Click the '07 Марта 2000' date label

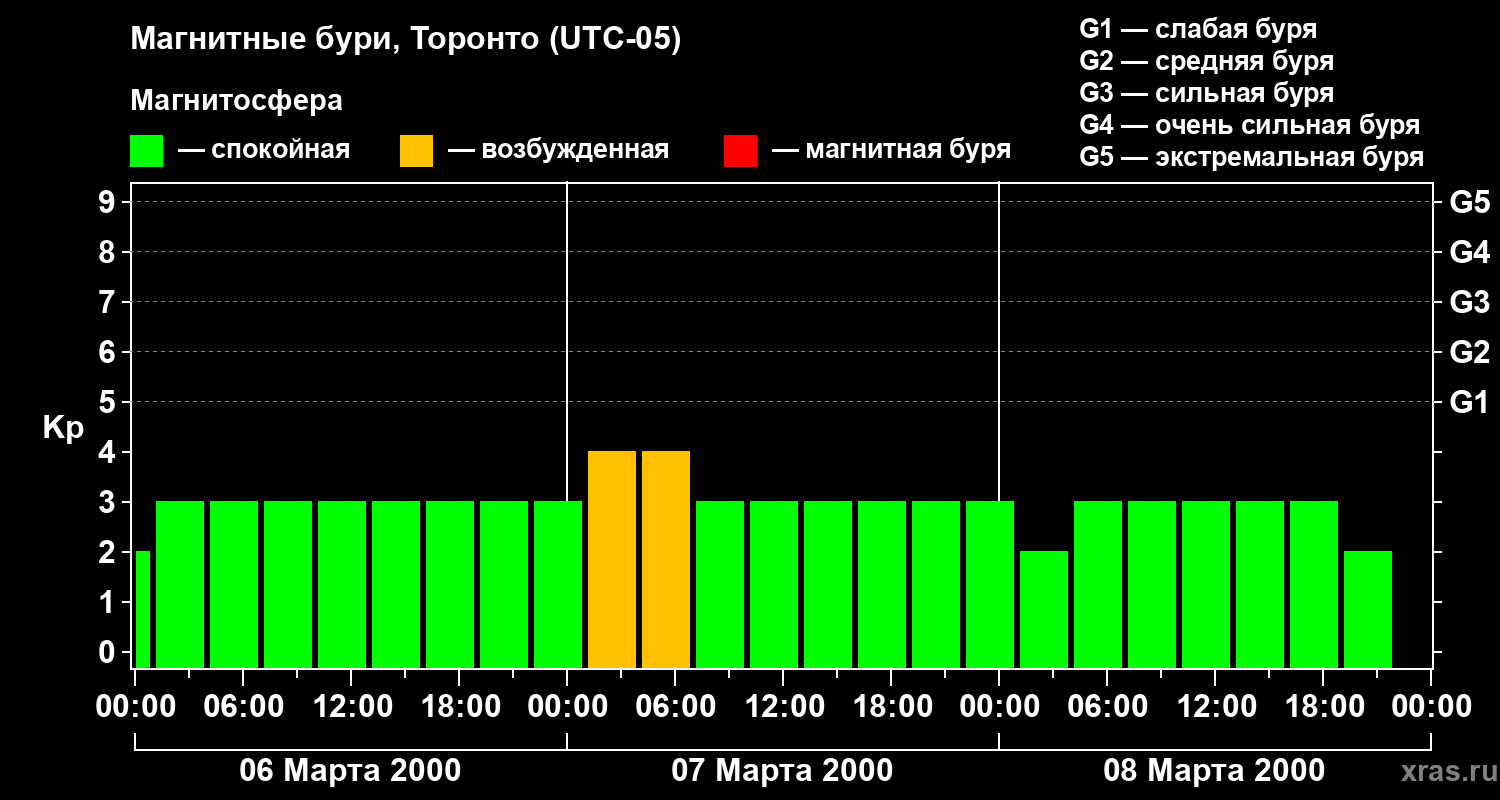782,771
